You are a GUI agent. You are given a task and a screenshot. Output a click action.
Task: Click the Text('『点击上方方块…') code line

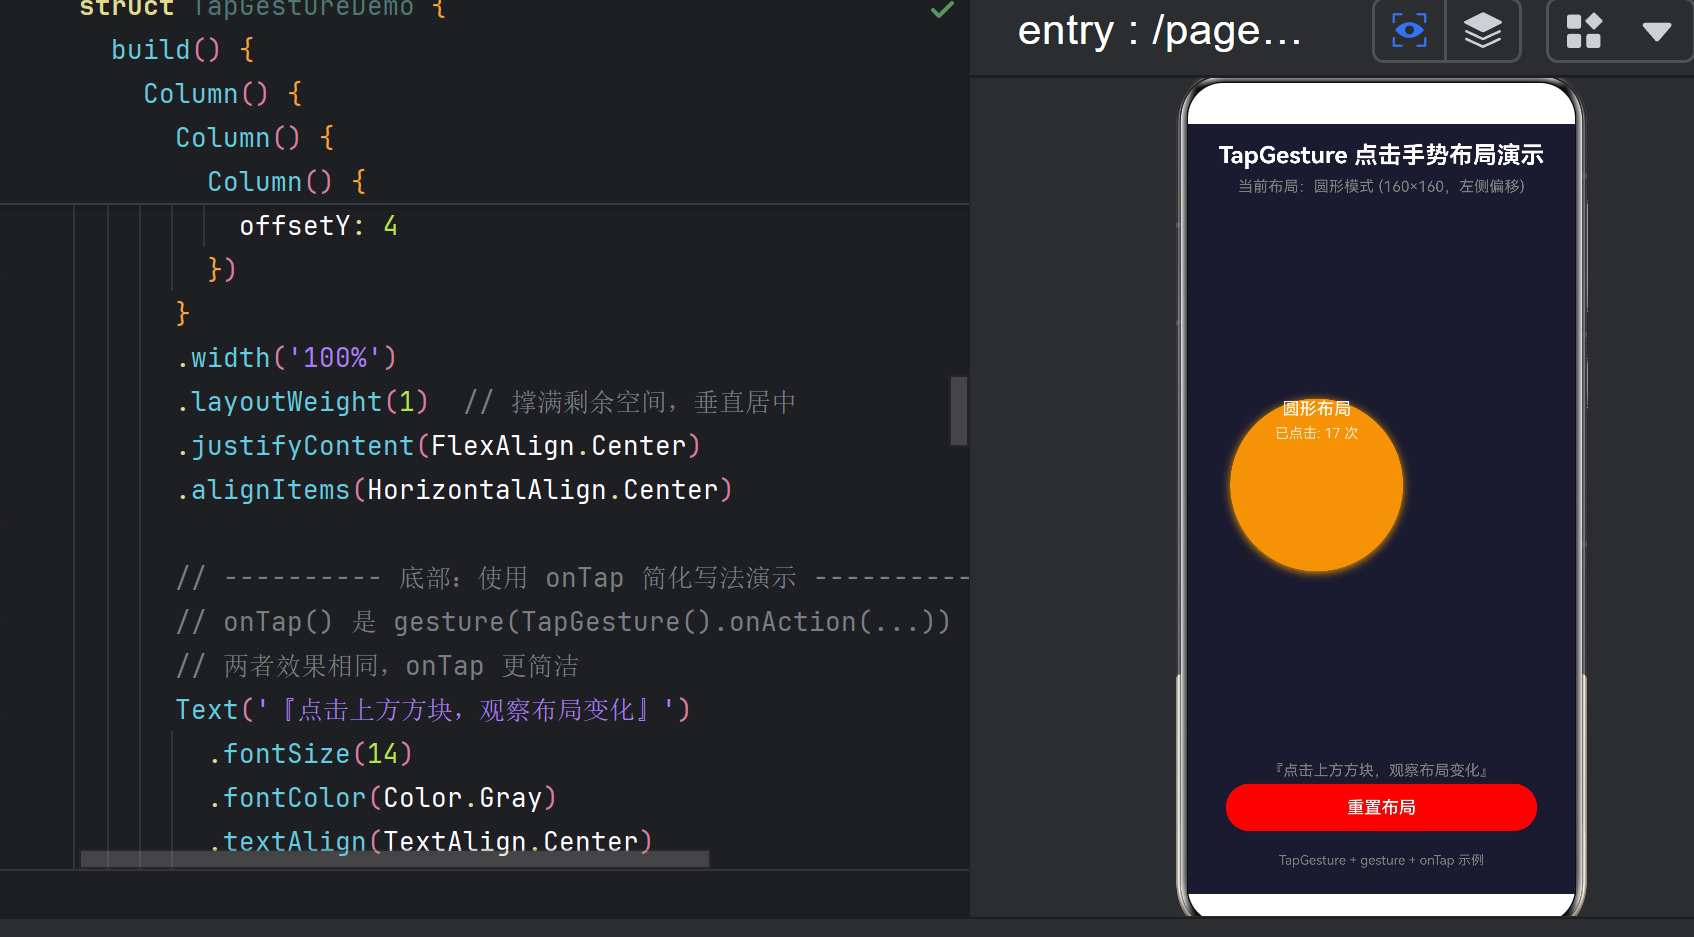433,710
